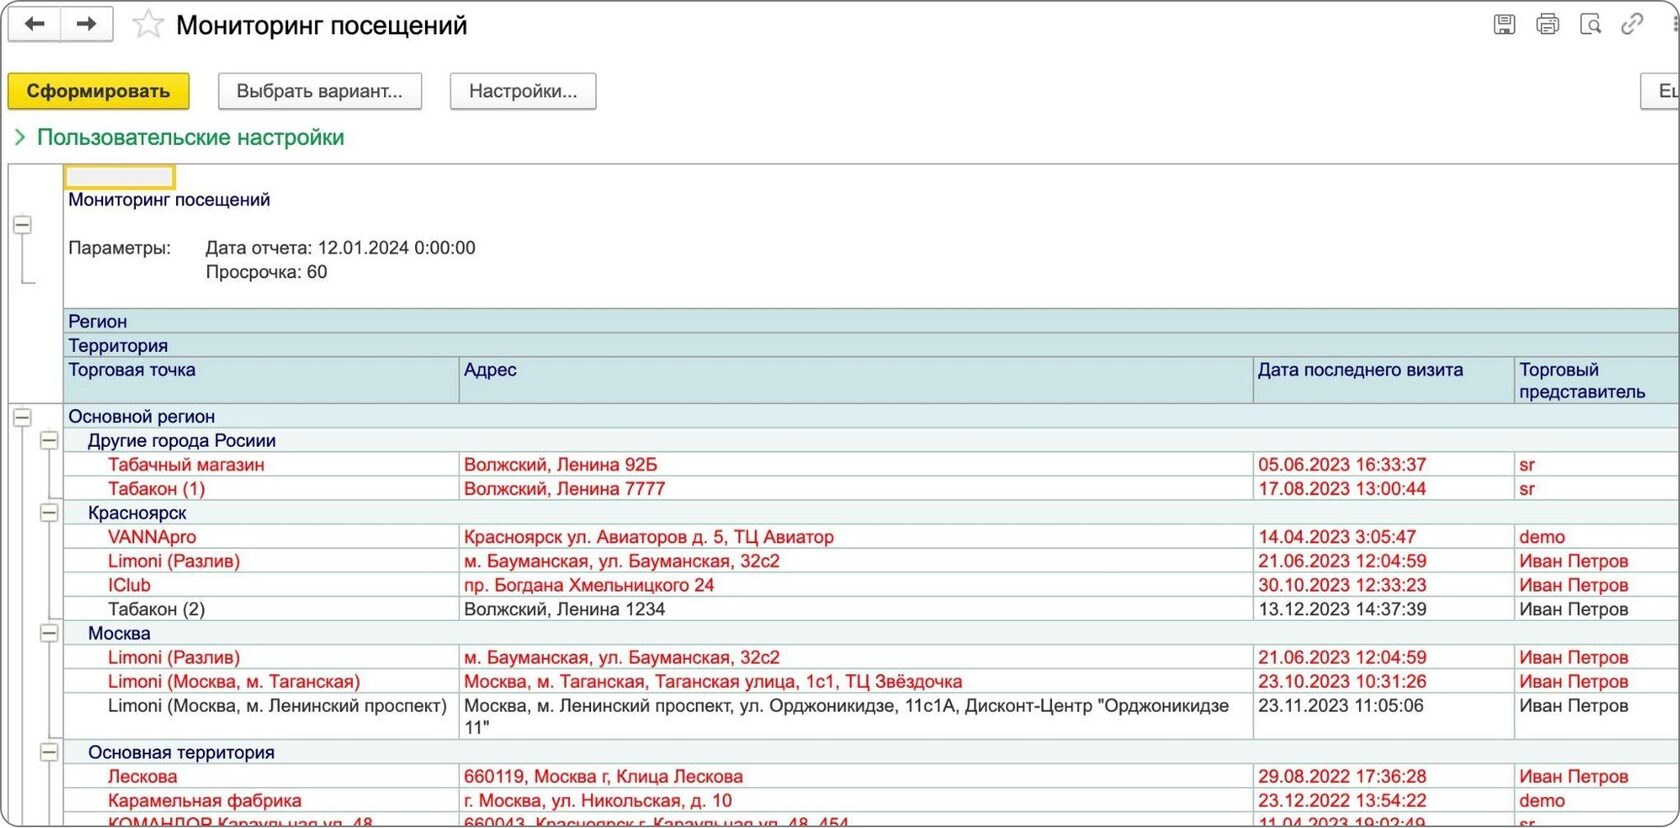Viewport: 1680px width, 828px height.
Task: Open Настройки... button
Action: click(523, 91)
